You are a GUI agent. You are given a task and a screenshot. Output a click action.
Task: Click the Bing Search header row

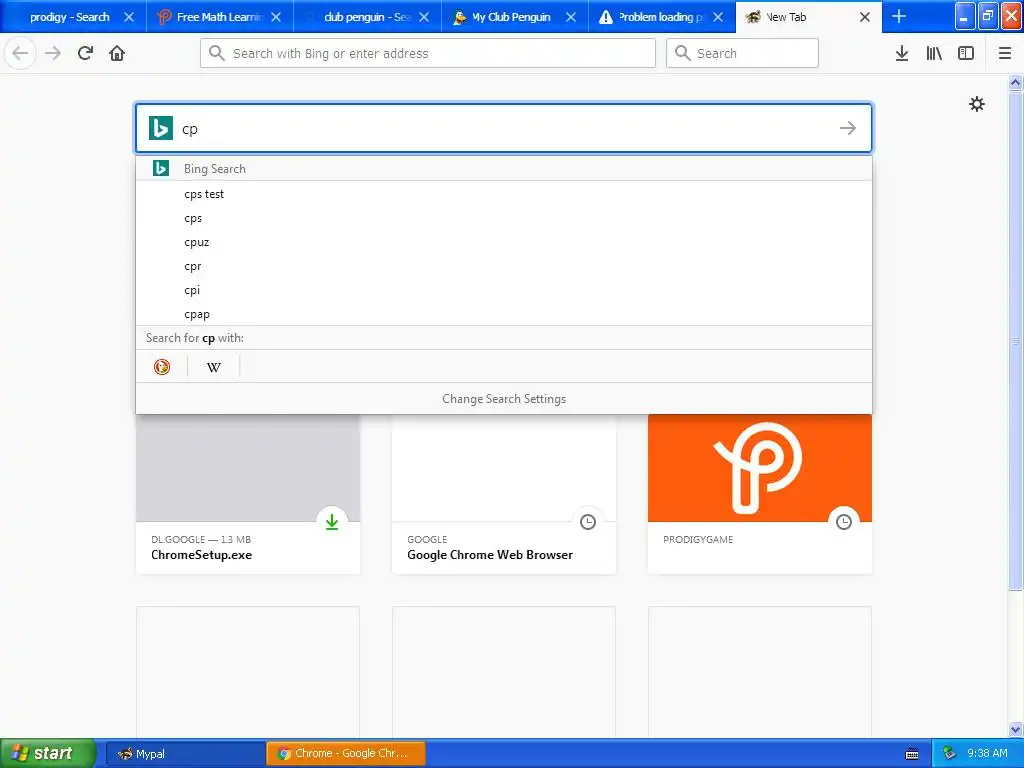(504, 168)
